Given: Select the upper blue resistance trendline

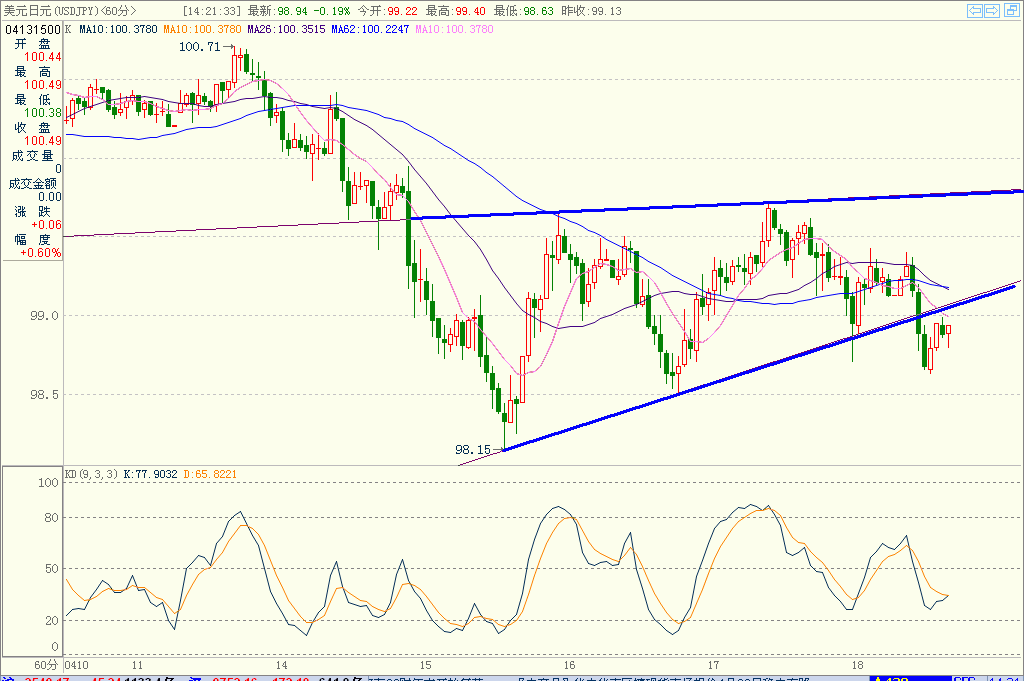Looking at the screenshot, I should 716,204.
